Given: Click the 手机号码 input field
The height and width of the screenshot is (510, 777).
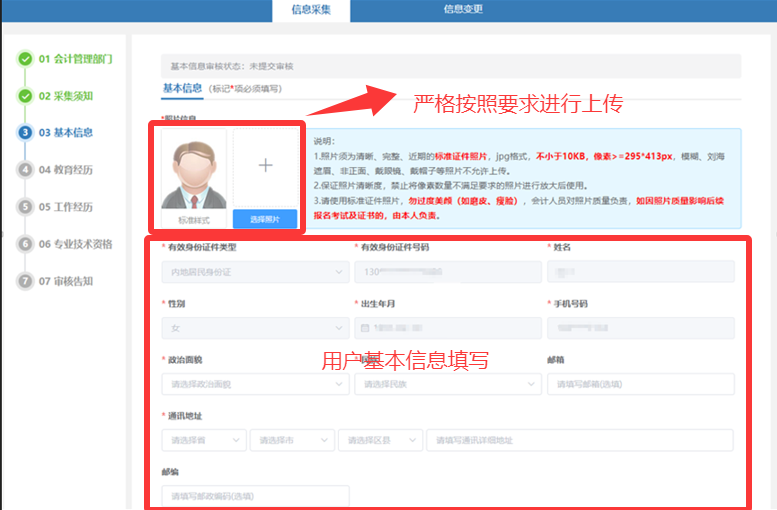Looking at the screenshot, I should click(x=641, y=328).
